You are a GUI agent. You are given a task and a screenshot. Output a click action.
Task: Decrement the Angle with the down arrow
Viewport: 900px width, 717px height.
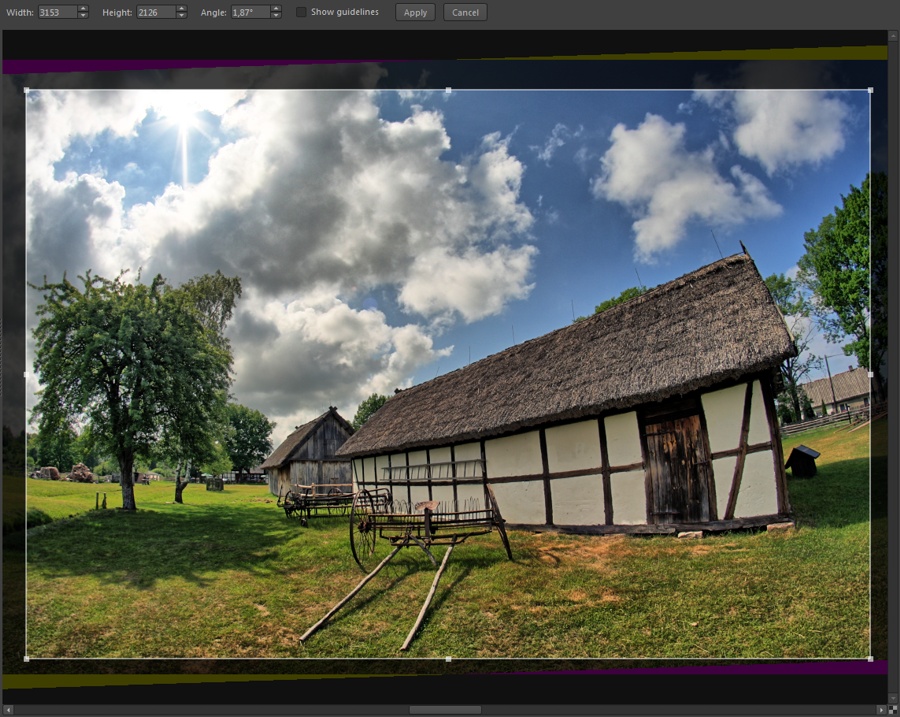276,15
